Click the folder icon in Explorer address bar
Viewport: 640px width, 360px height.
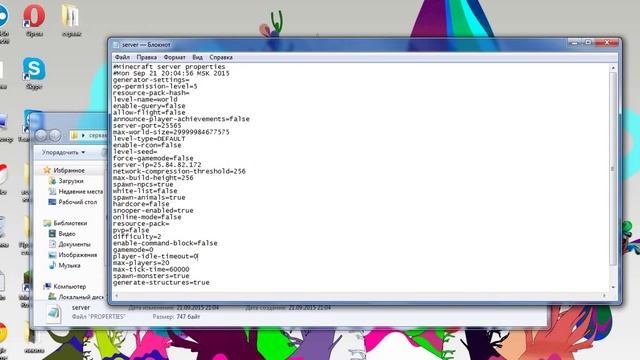(74, 135)
